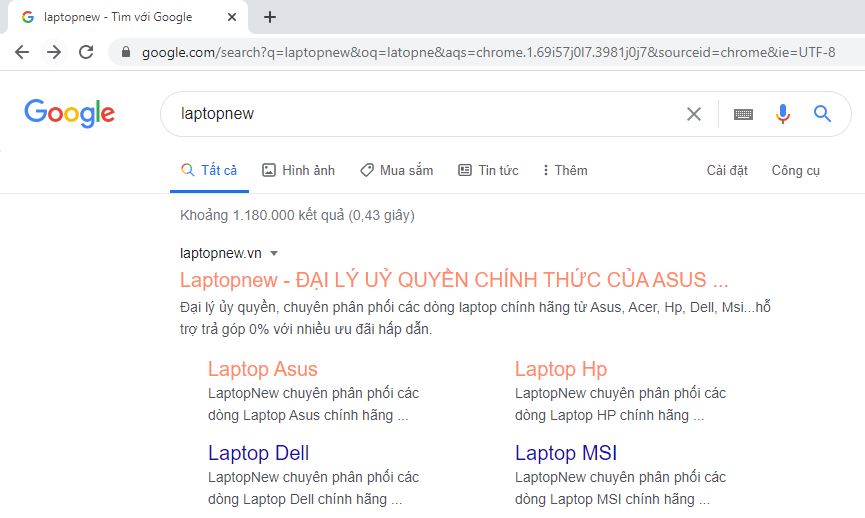Open Cài đặt settings menu
Viewport: 865px width, 518px height.
coord(727,170)
